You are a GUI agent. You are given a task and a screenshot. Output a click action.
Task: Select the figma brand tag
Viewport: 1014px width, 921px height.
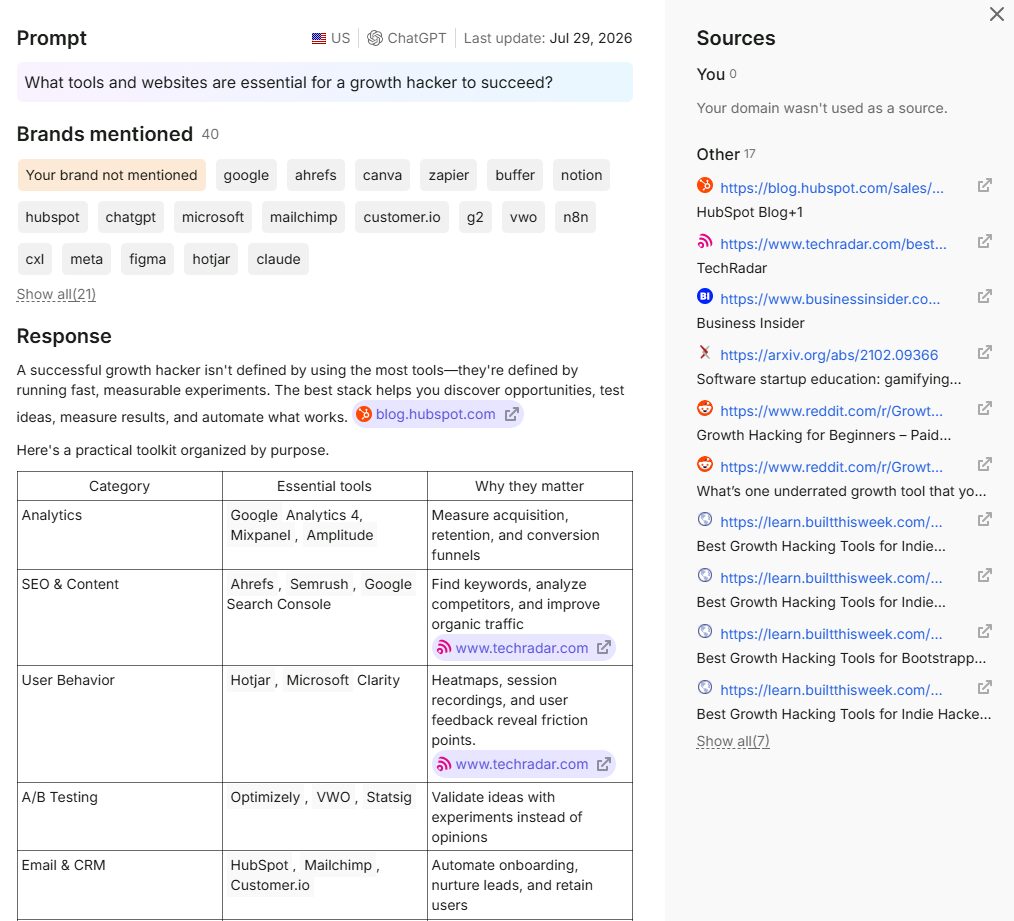click(x=147, y=259)
